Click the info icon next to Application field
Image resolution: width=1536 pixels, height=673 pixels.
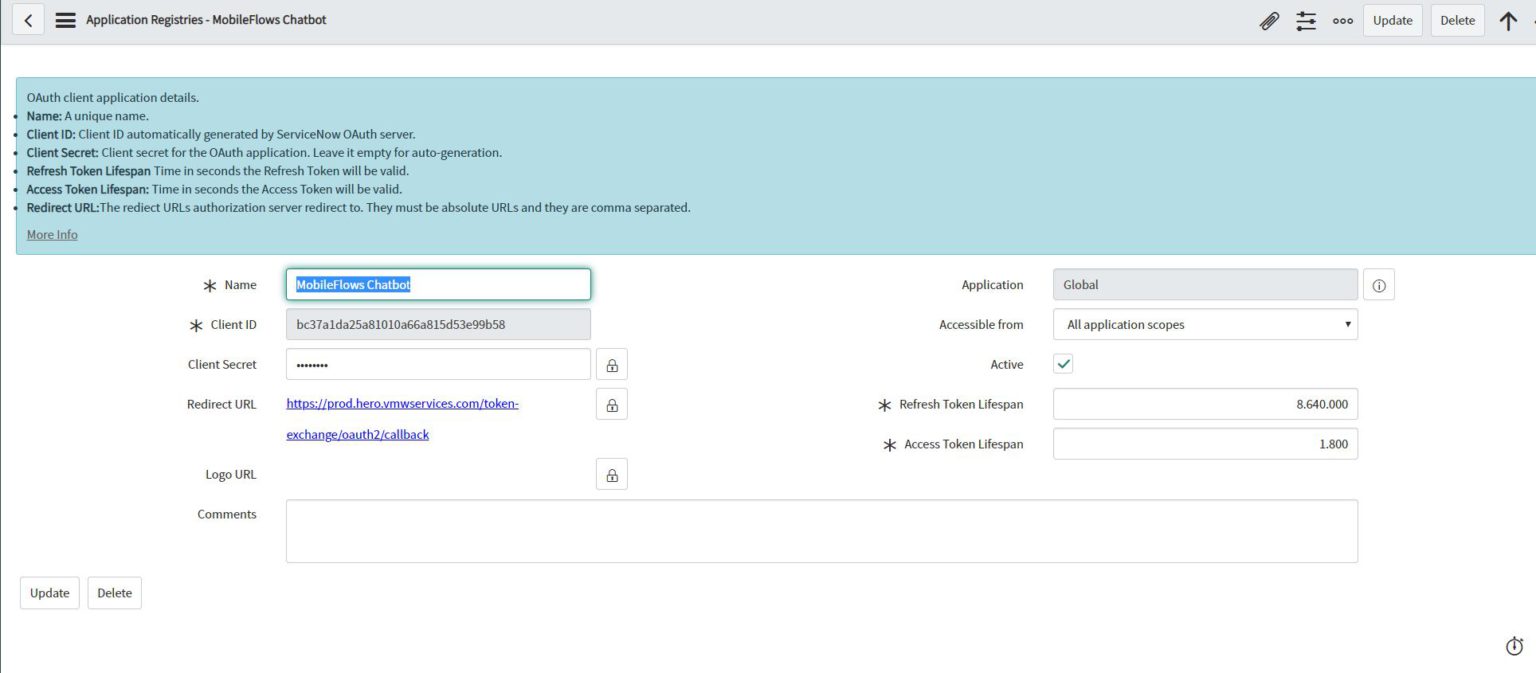1379,284
